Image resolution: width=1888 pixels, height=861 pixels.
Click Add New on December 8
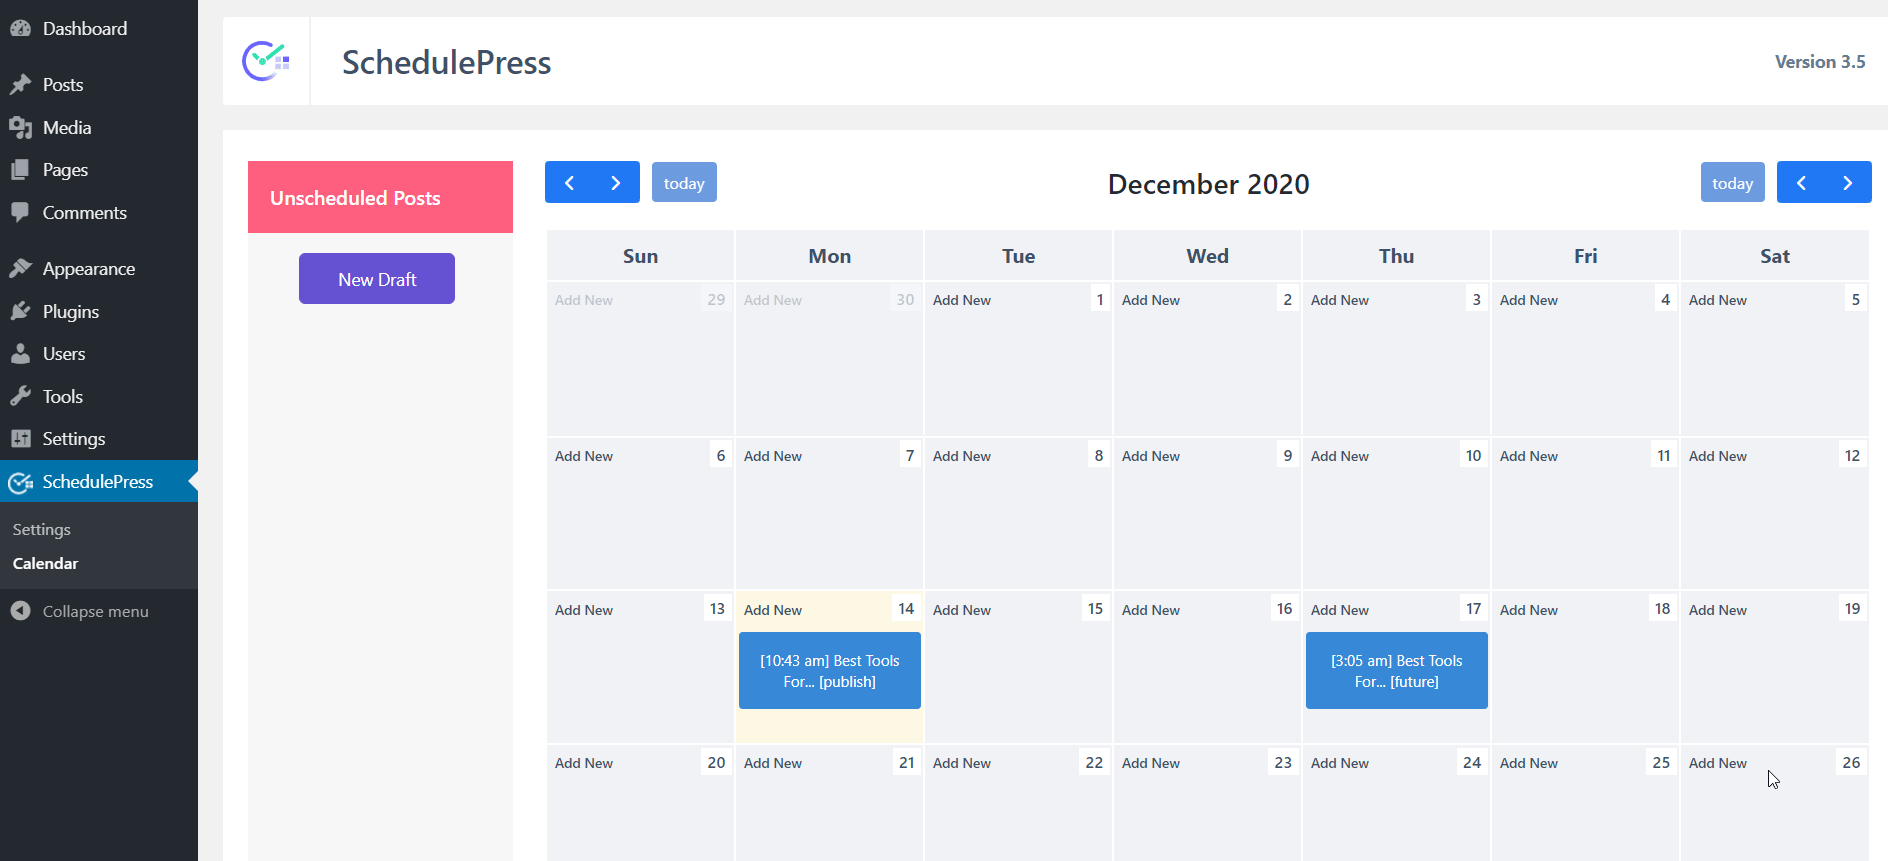pos(962,456)
